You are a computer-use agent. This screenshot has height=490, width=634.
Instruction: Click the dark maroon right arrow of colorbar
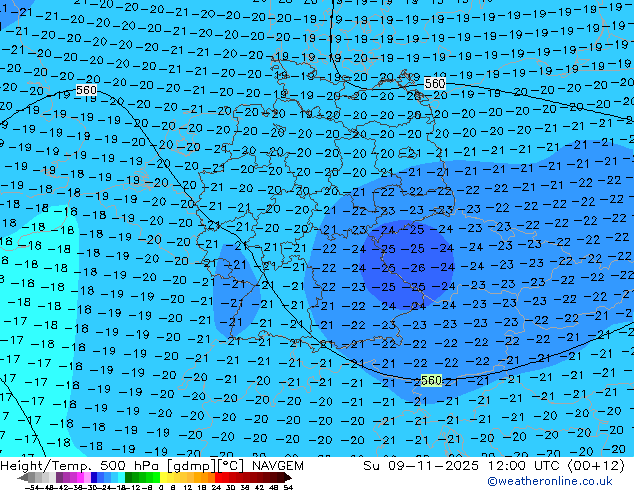(x=288, y=477)
